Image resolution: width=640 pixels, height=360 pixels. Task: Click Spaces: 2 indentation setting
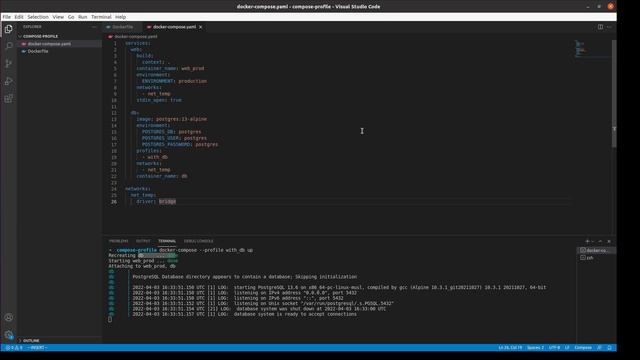535,348
